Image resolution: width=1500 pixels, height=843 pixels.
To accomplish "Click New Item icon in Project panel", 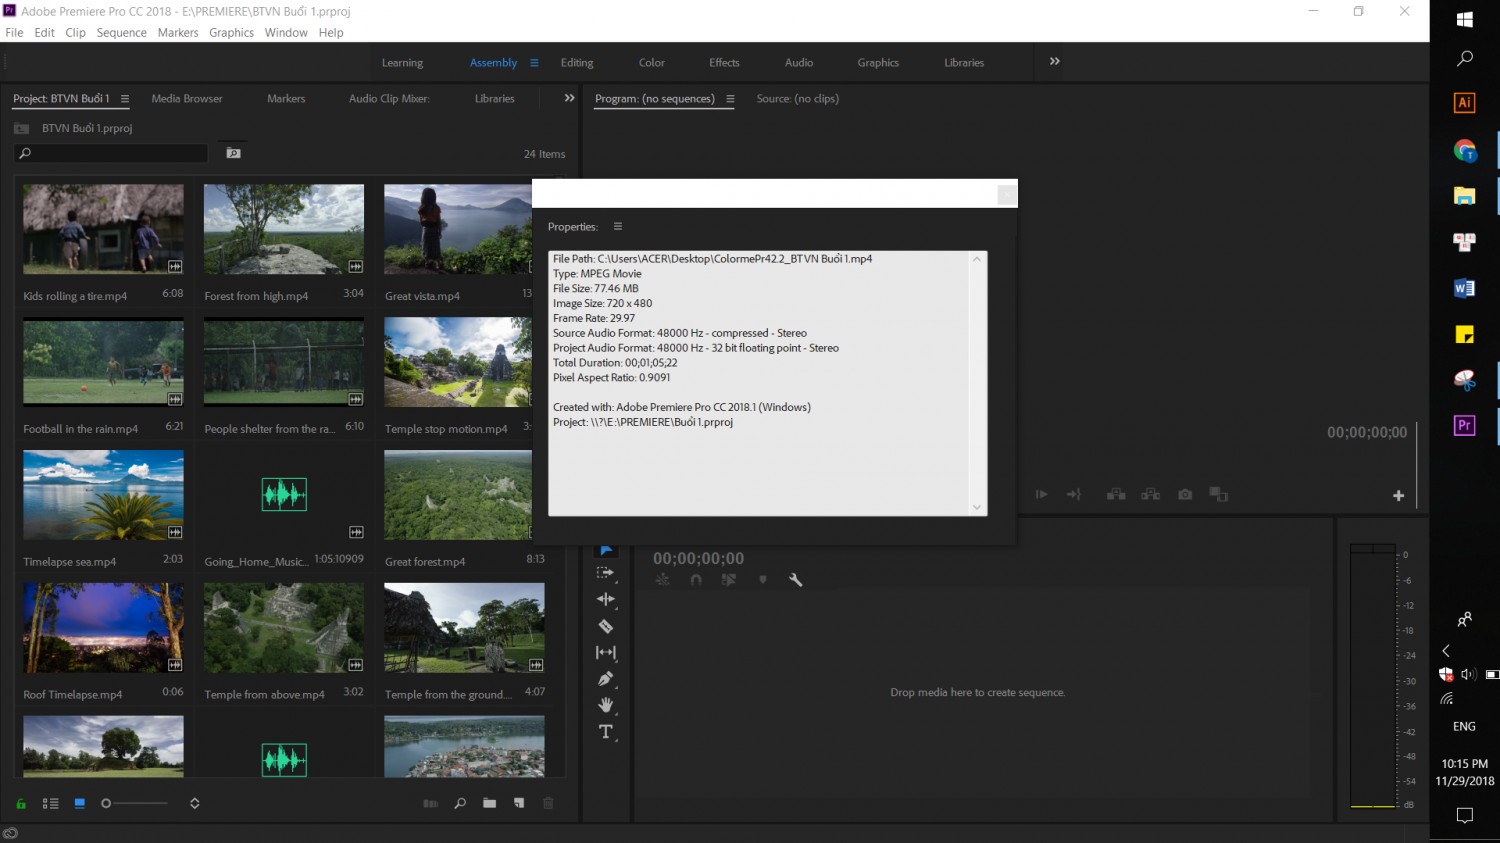I will [x=519, y=803].
